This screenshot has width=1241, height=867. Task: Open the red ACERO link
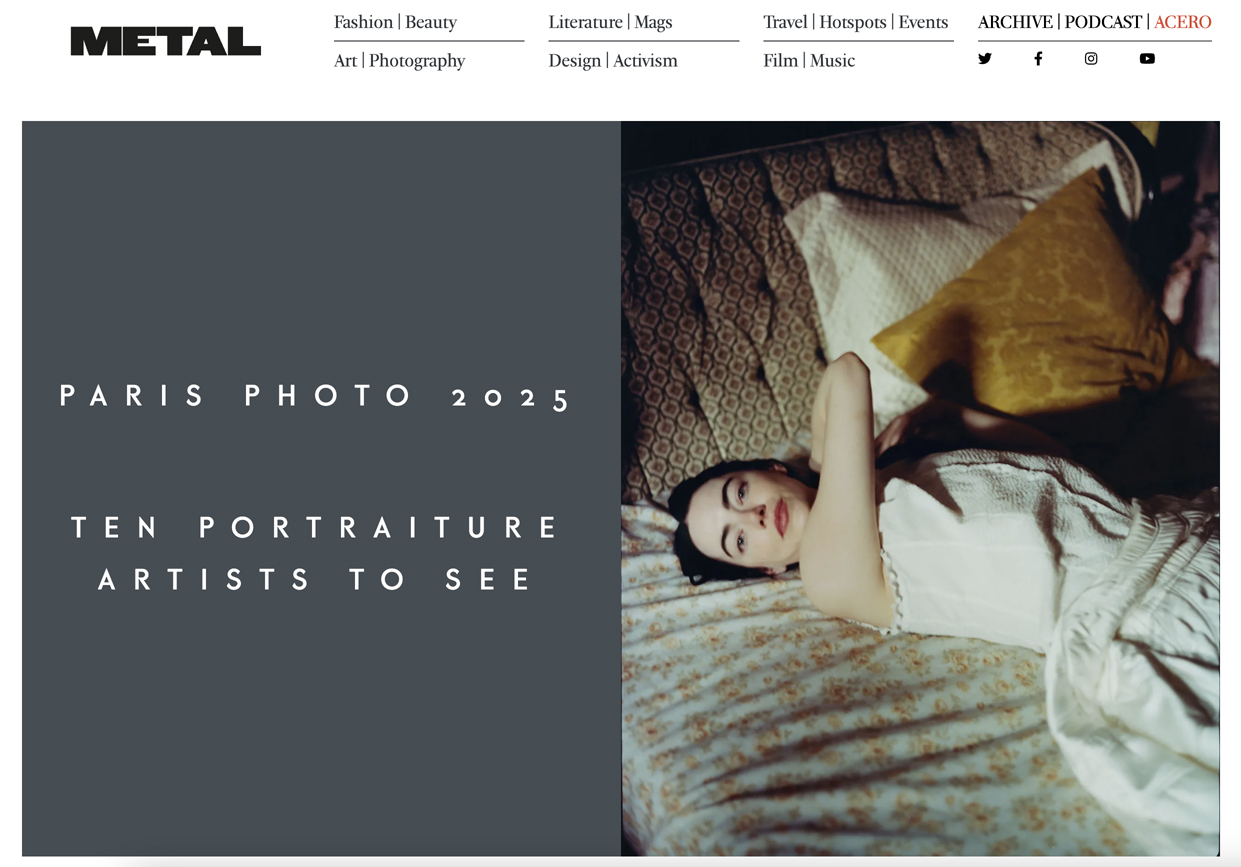pyautogui.click(x=1183, y=22)
